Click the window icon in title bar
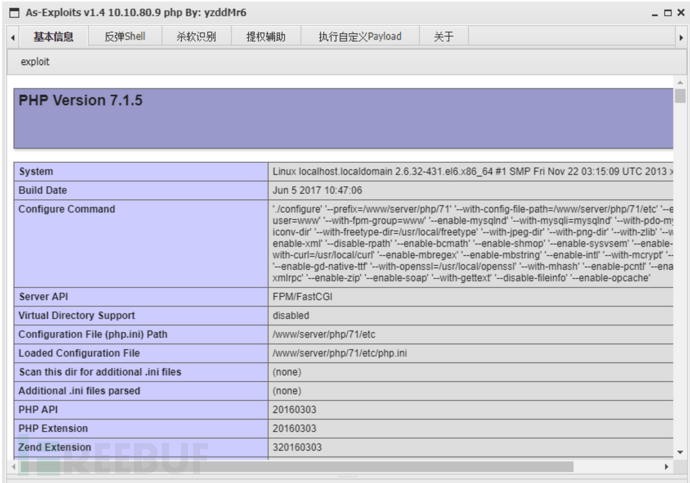The image size is (690, 483). tap(15, 13)
